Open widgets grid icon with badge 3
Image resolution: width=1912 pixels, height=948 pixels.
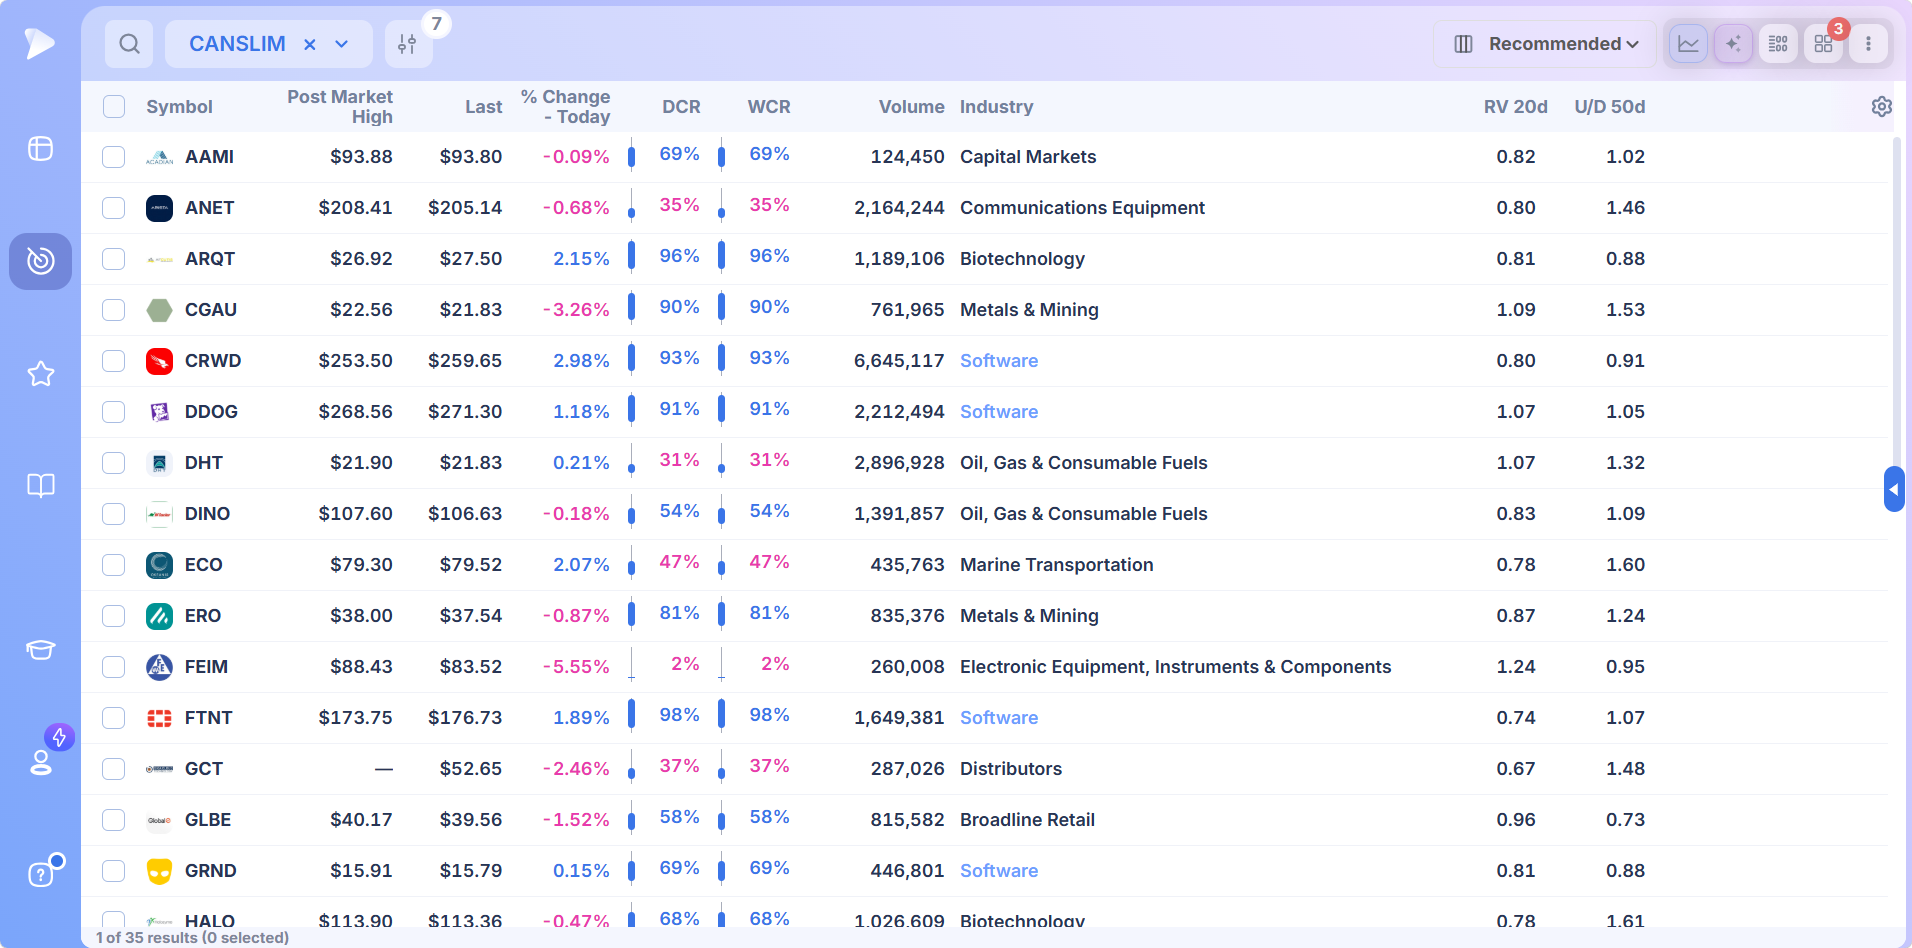[1823, 44]
